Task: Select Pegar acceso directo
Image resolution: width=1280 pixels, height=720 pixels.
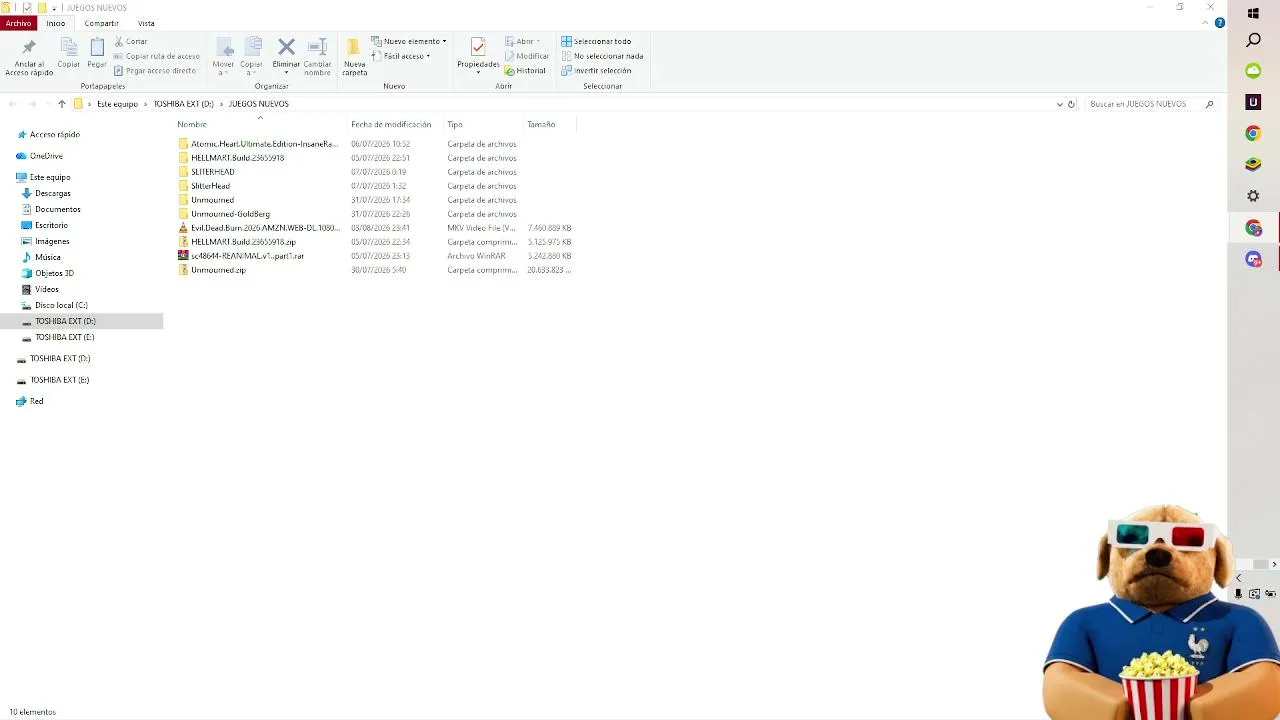Action: [155, 71]
